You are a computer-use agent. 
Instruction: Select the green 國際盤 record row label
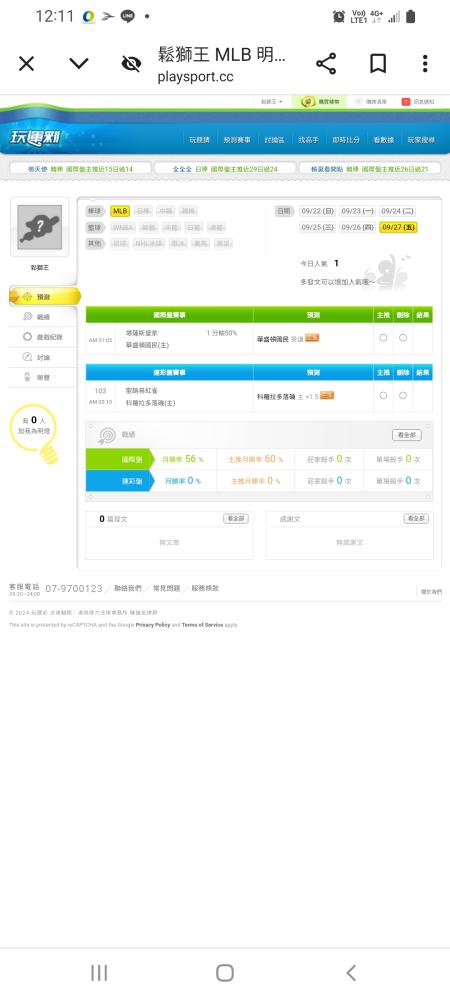(119, 459)
